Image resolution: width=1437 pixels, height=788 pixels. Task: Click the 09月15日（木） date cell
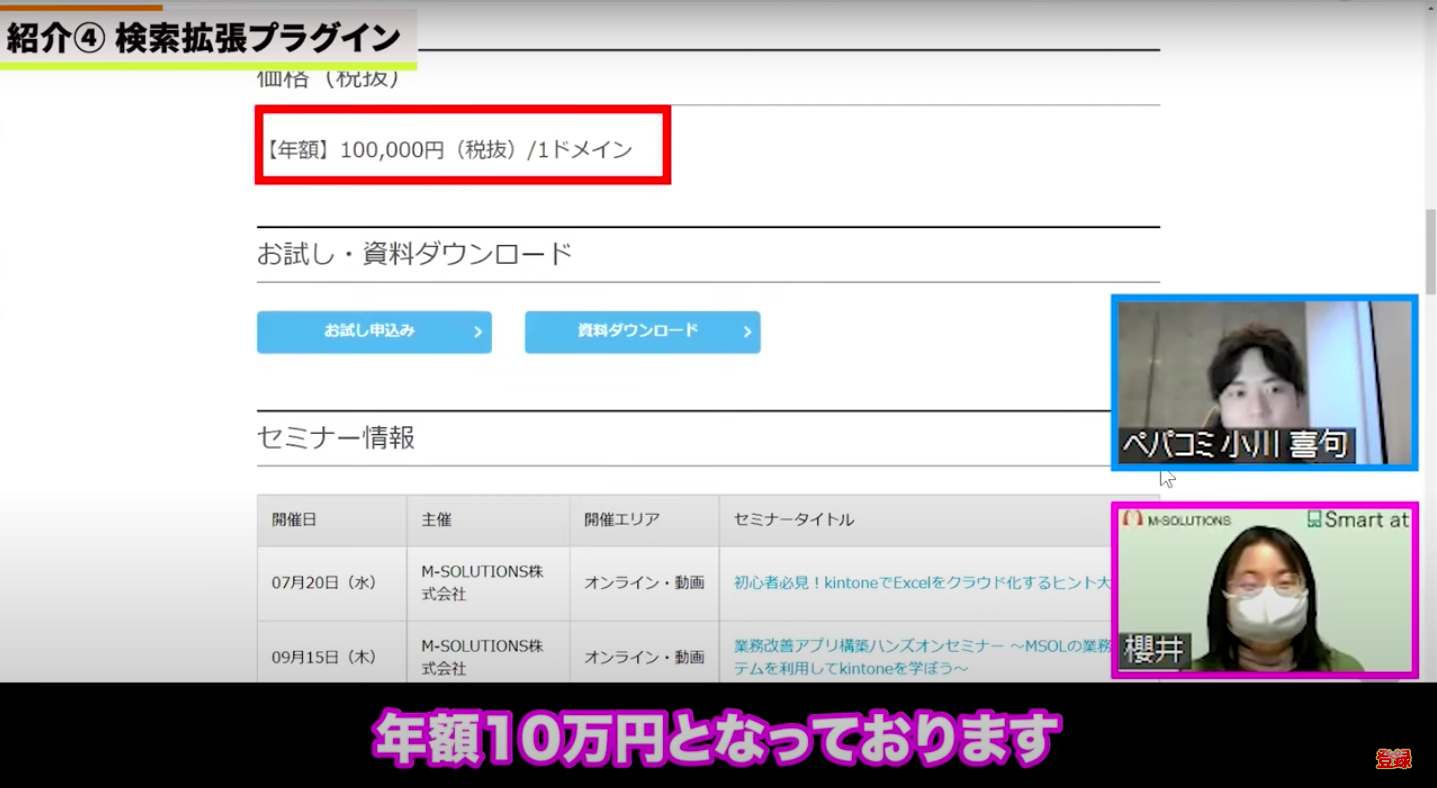point(324,657)
